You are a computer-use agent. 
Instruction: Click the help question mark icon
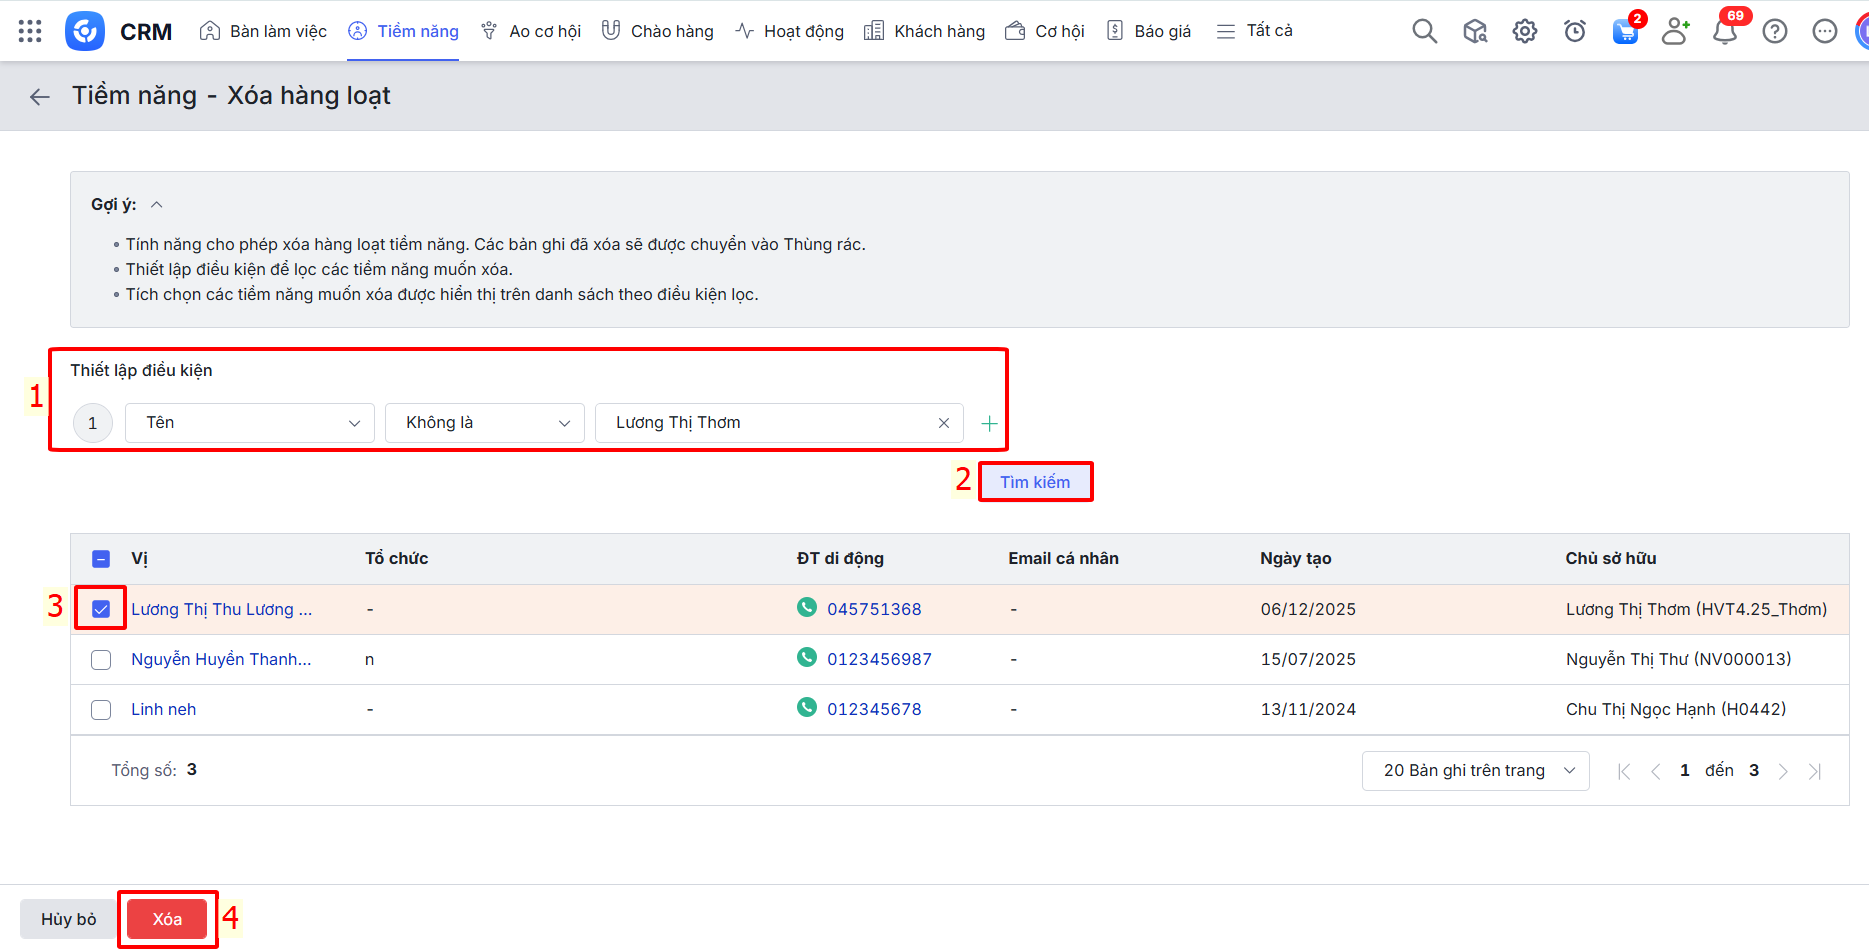click(x=1774, y=31)
